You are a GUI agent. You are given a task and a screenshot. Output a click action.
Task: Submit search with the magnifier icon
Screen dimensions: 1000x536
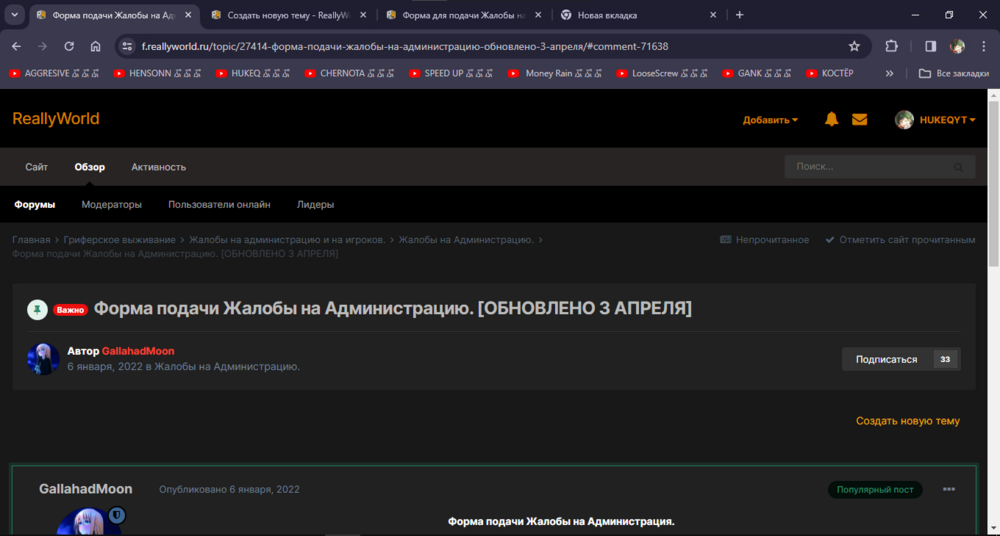pos(958,167)
